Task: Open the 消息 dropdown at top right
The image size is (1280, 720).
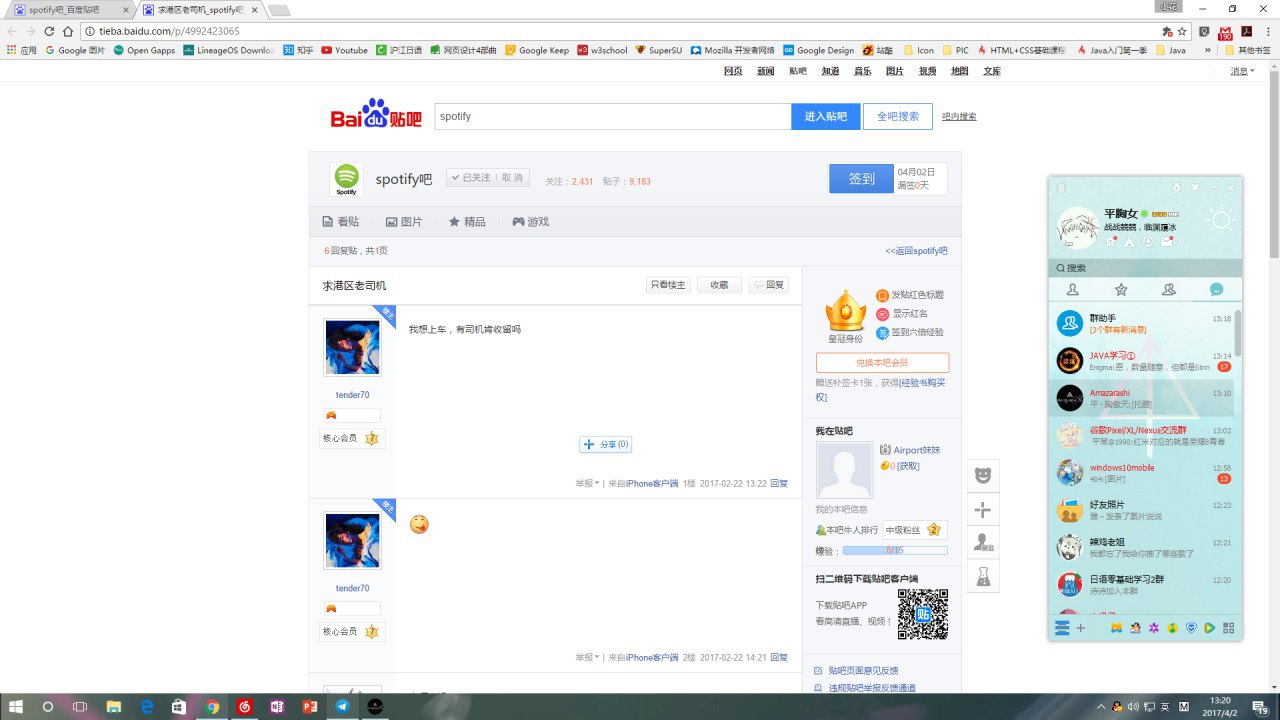Action: click(1242, 71)
